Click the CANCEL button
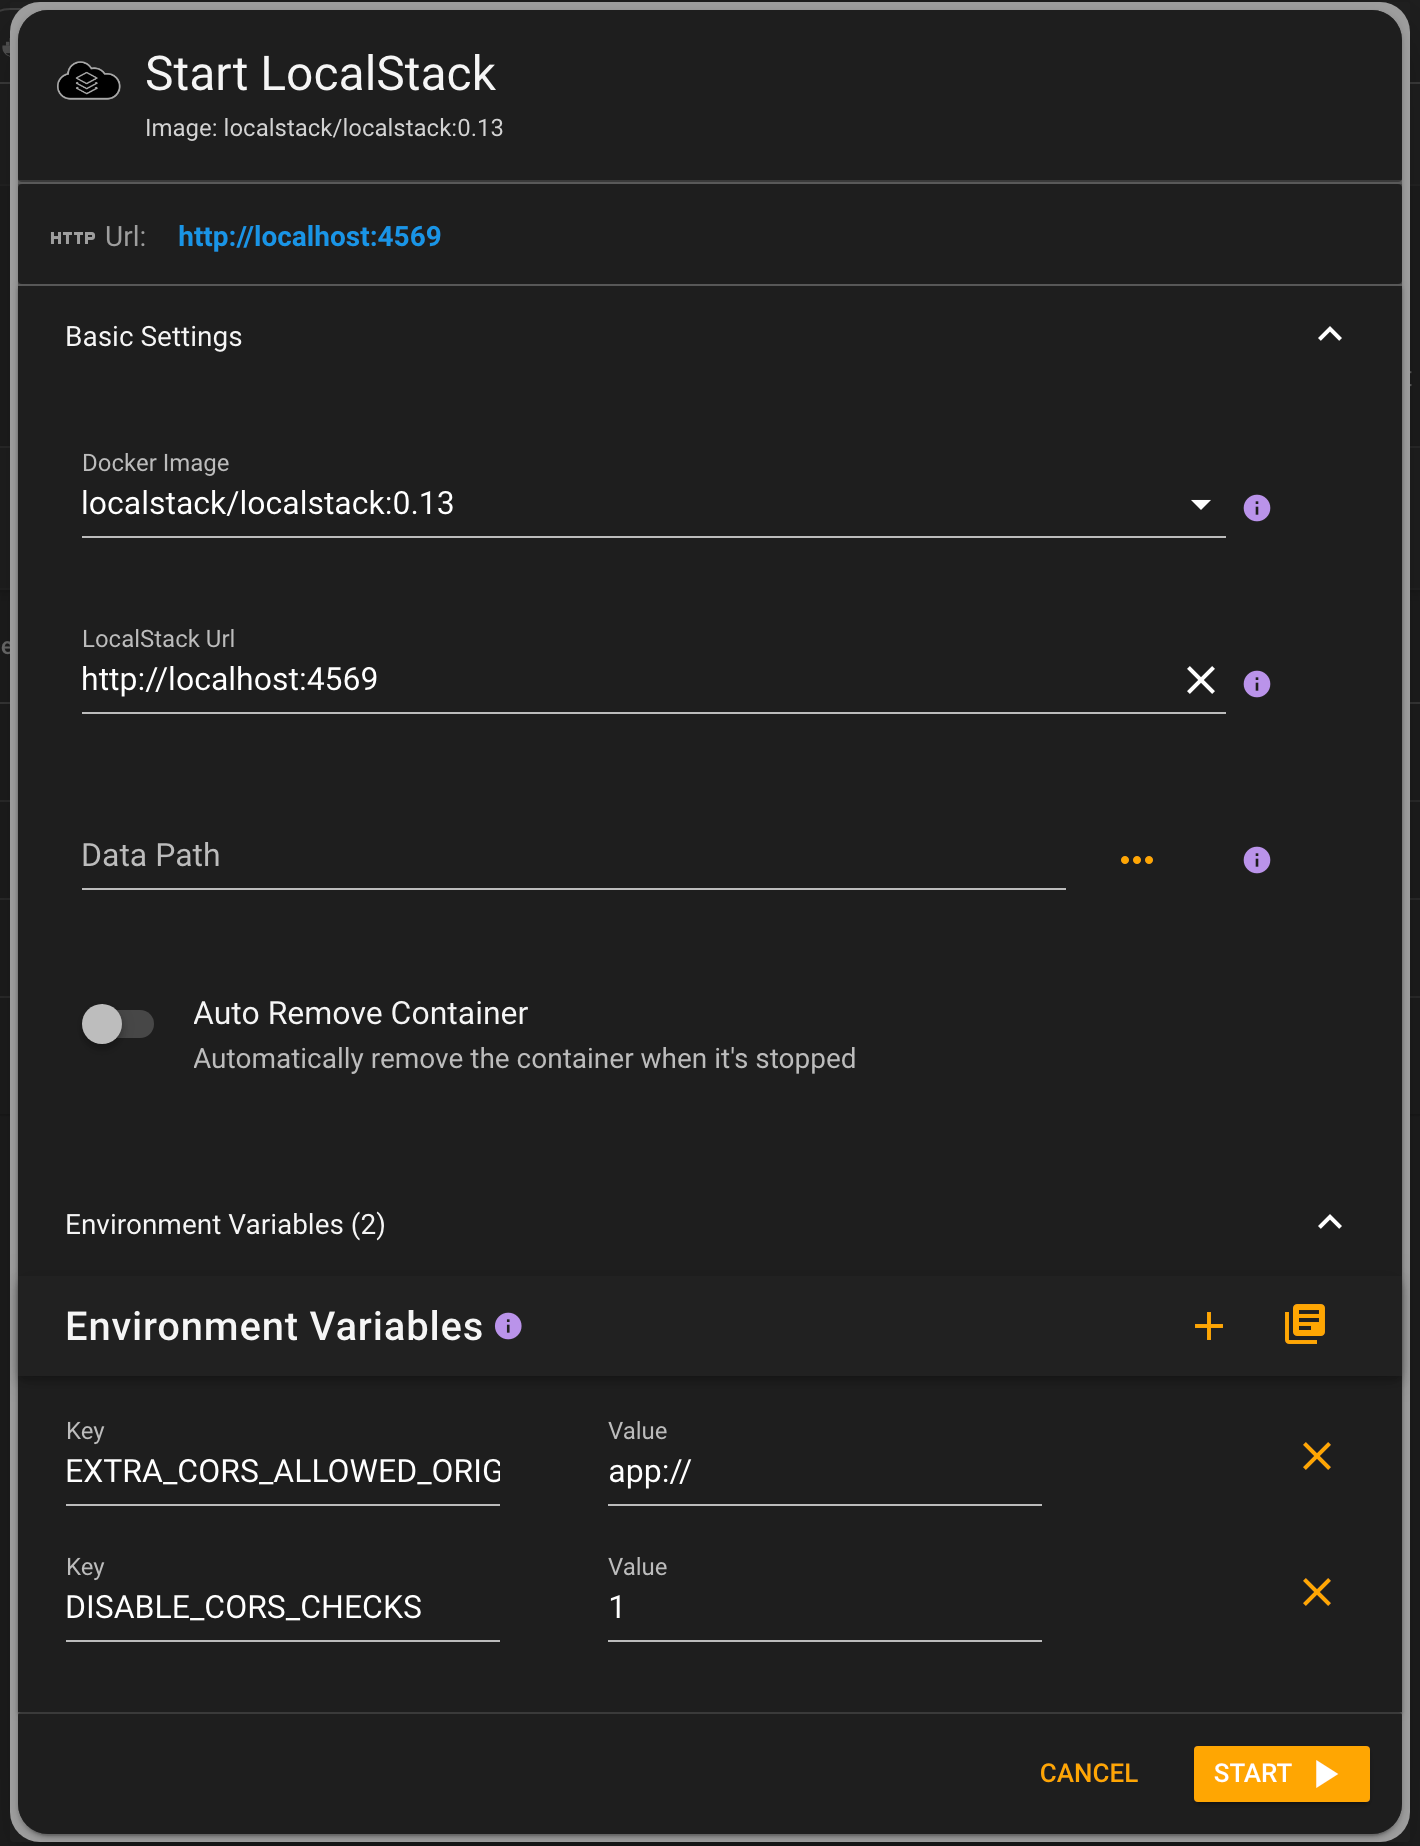 click(1088, 1774)
